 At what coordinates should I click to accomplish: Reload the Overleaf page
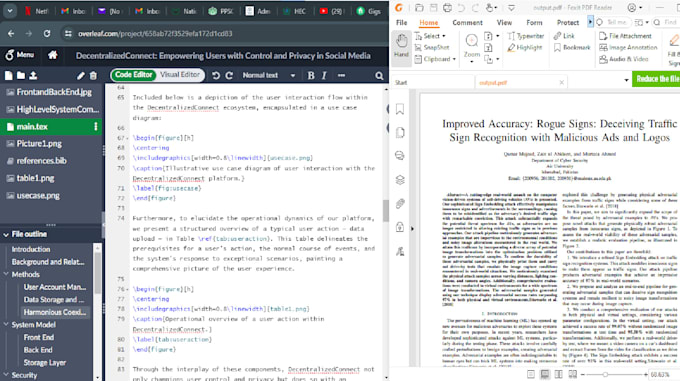click(x=47, y=33)
